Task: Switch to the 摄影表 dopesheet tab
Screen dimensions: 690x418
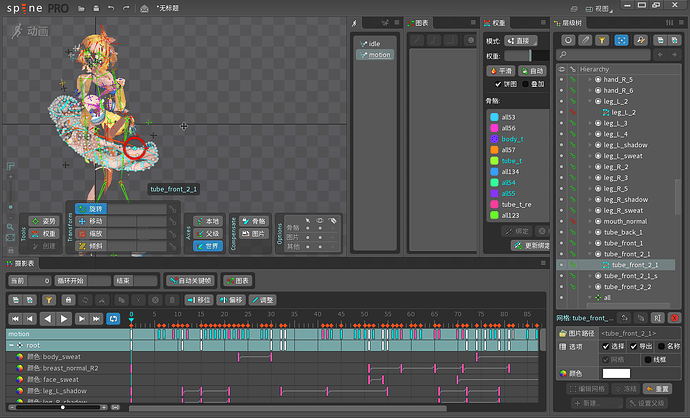Action: 20,263
